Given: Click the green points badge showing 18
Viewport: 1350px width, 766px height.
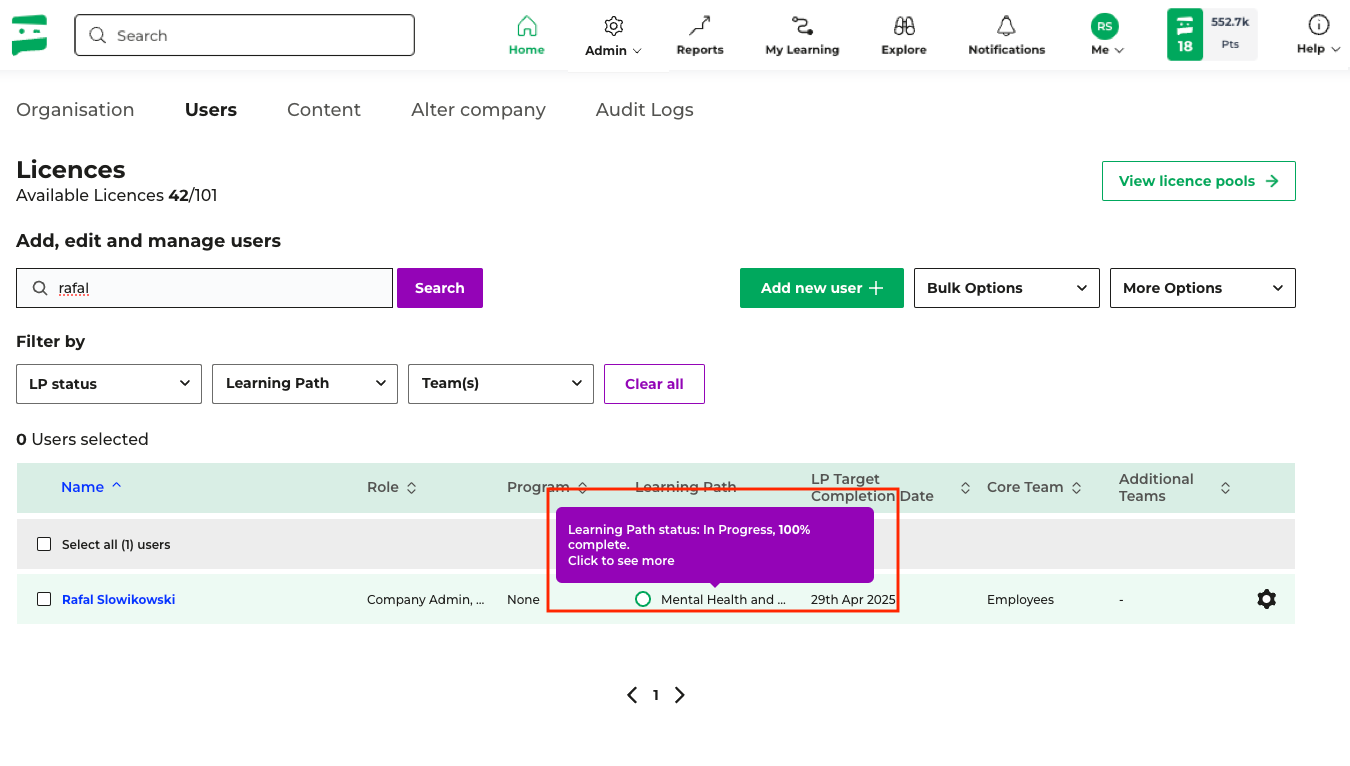Looking at the screenshot, I should click(x=1185, y=35).
